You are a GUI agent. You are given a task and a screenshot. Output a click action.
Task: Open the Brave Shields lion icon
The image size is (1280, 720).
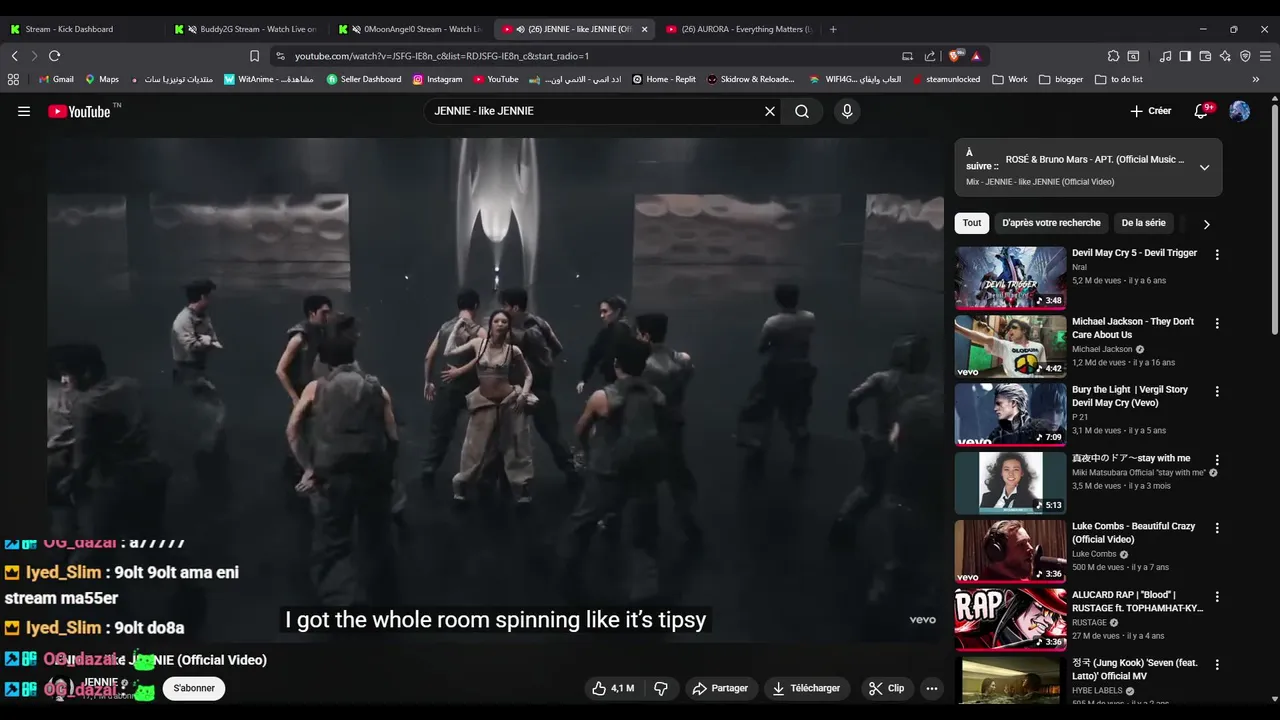[955, 56]
